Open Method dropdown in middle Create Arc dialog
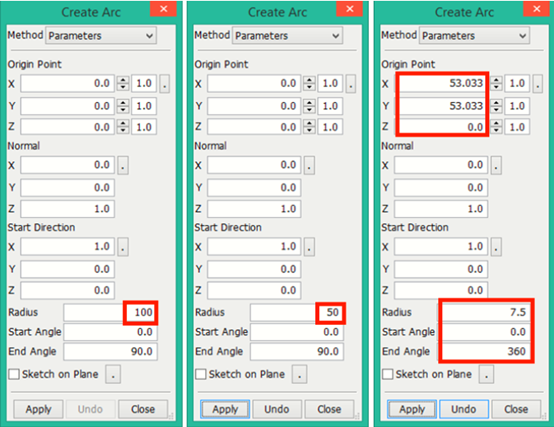Viewport: 554px width, 427px height. point(287,36)
